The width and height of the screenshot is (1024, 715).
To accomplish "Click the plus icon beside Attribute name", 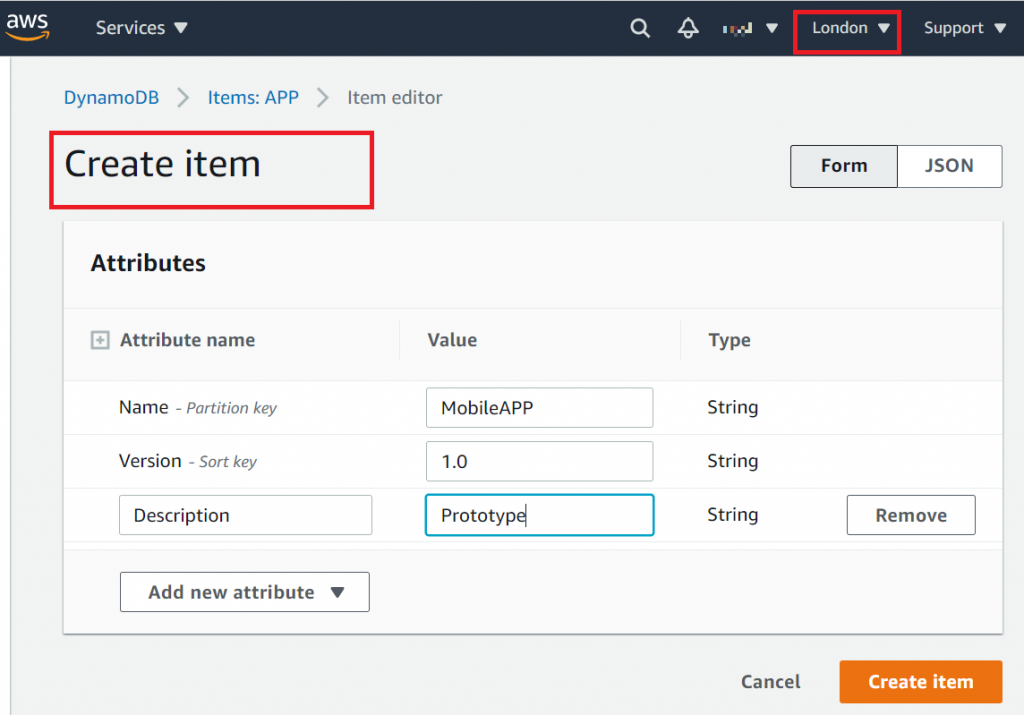I will pos(99,341).
